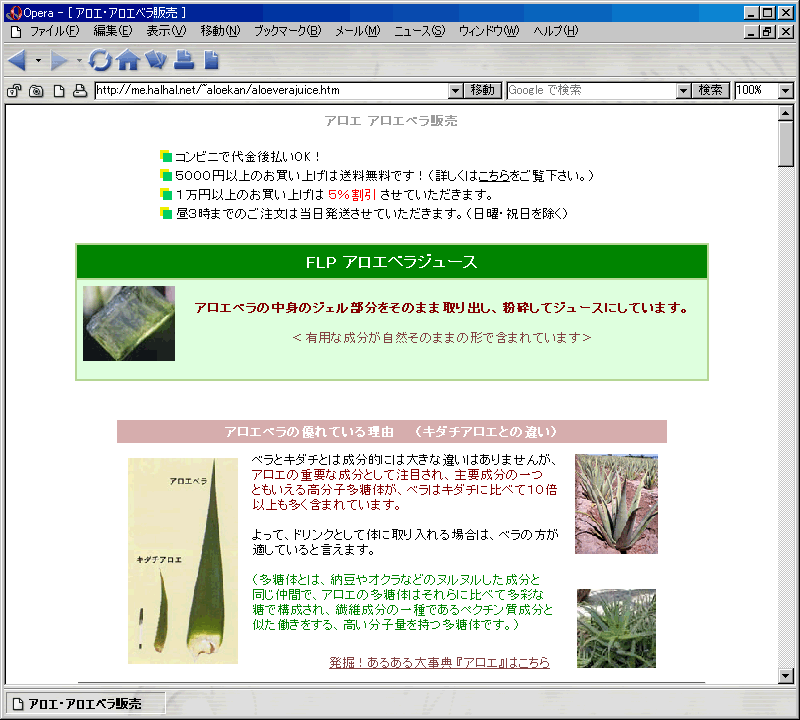Image resolution: width=800 pixels, height=720 pixels.
Task: Click the vertical scrollbar thumb
Action: (786, 144)
